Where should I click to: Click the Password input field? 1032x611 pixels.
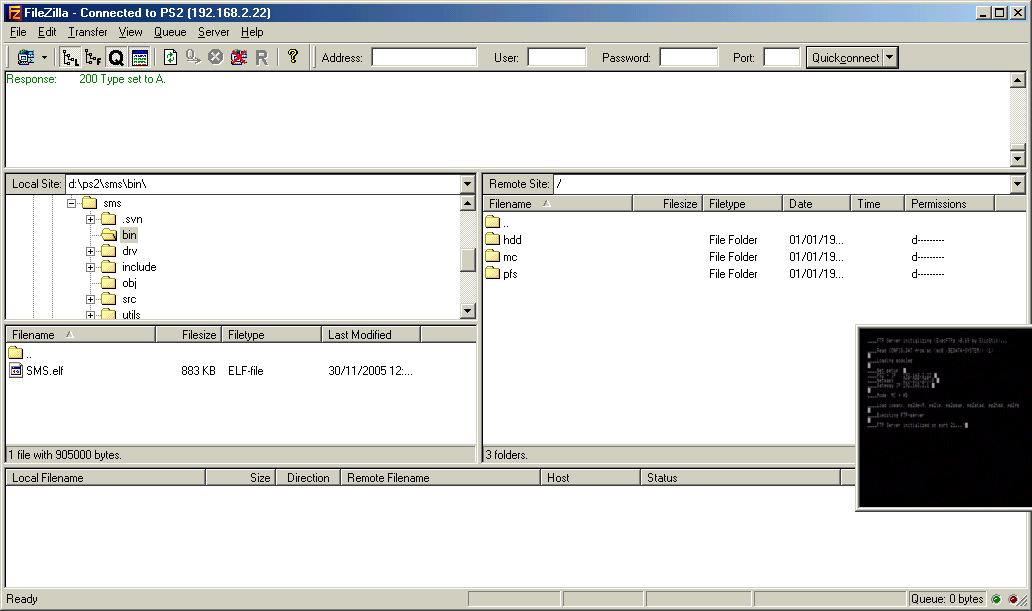(x=688, y=57)
